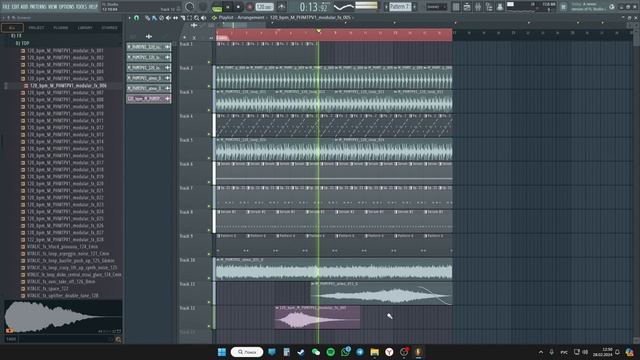Open the Channel rack from top toolbar
The height and width of the screenshot is (360, 640).
[478, 7]
